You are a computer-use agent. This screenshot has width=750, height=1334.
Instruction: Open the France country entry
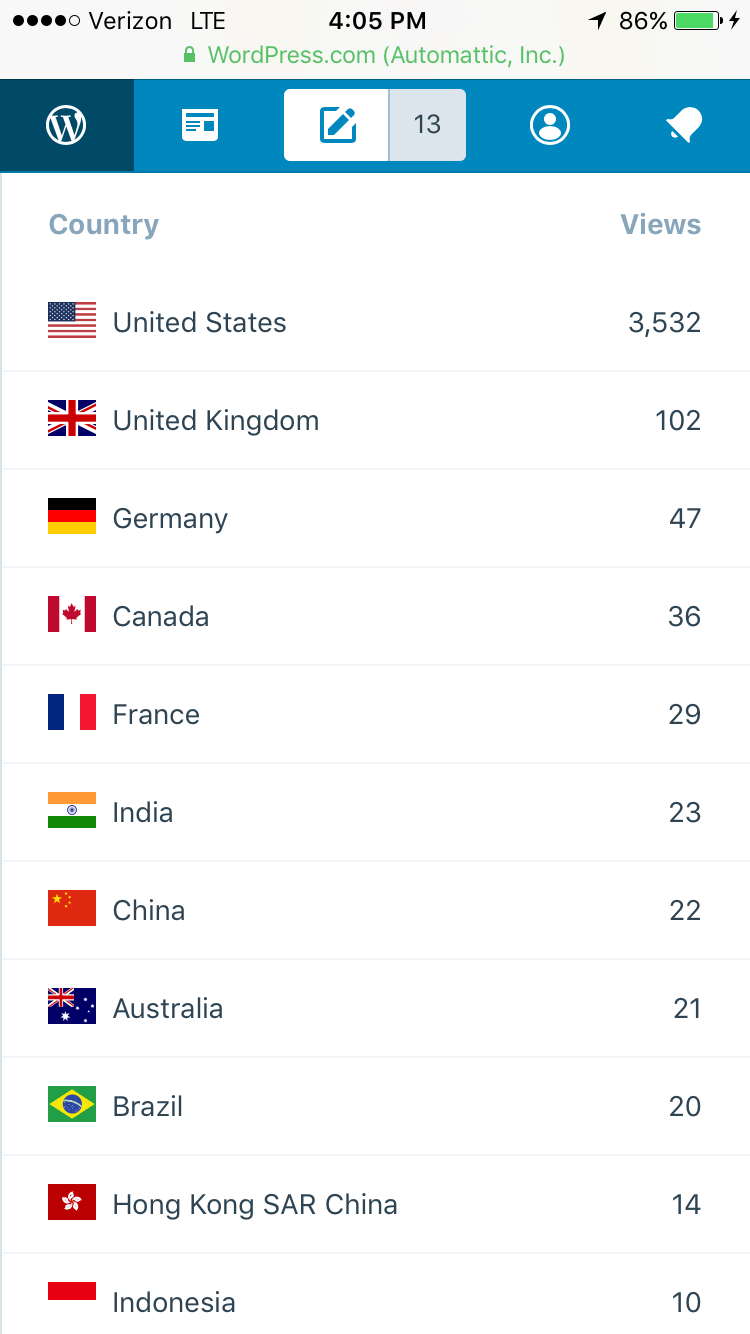pyautogui.click(x=156, y=715)
